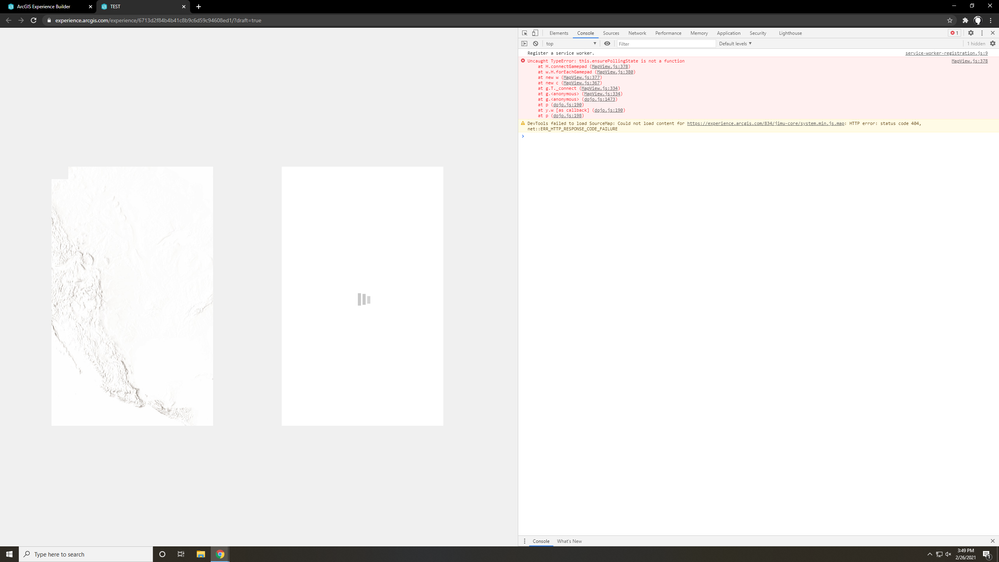Viewport: 999px width, 562px height.
Task: Close the bottom DevTools drawer
Action: coord(992,541)
